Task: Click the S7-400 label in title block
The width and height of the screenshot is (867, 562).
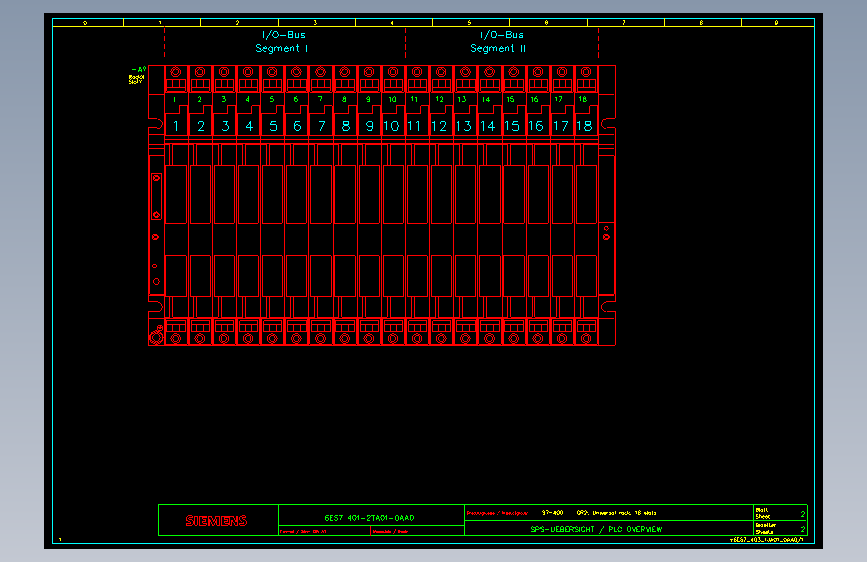Action: [552, 513]
